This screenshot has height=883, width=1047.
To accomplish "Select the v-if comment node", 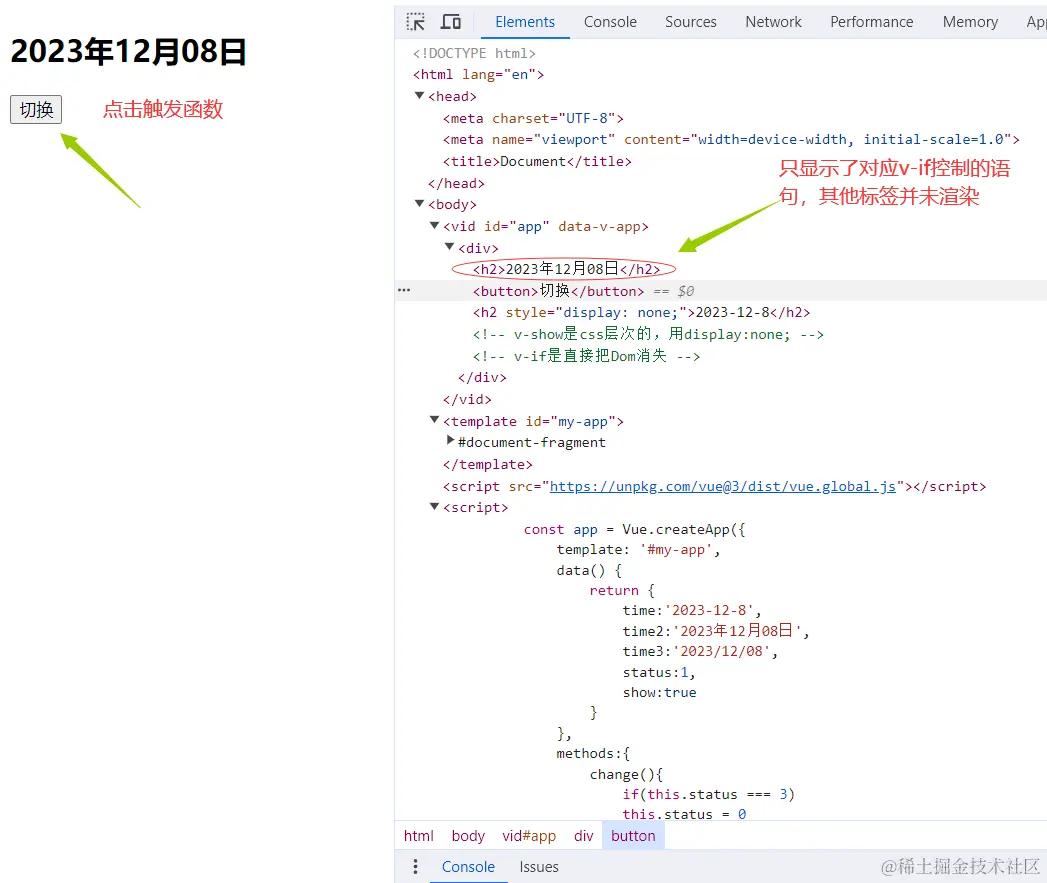I will pos(586,356).
